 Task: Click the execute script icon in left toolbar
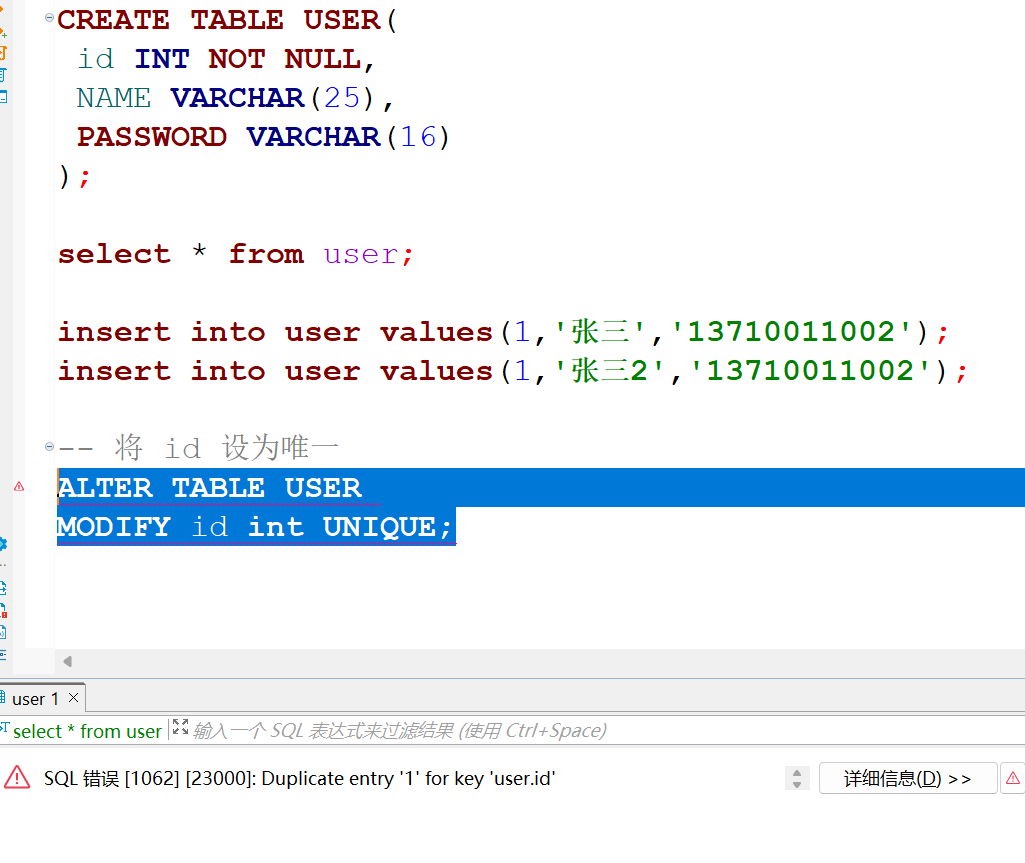tap(3, 52)
